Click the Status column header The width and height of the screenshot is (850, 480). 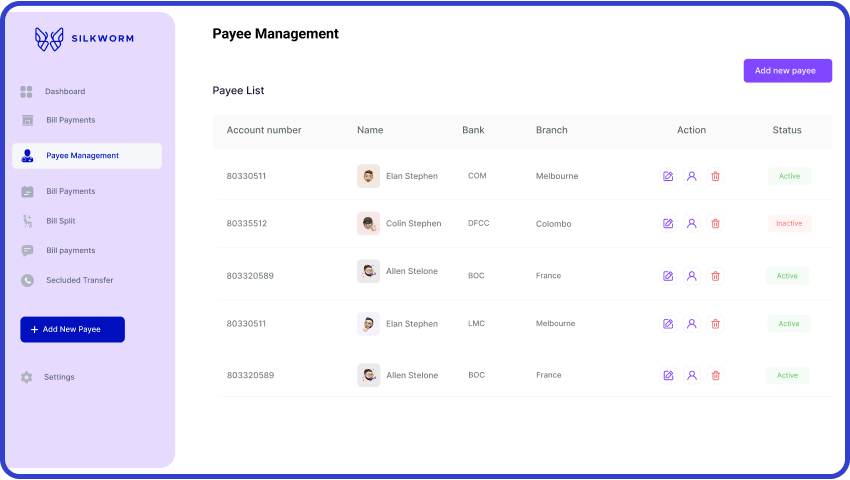[x=787, y=130]
